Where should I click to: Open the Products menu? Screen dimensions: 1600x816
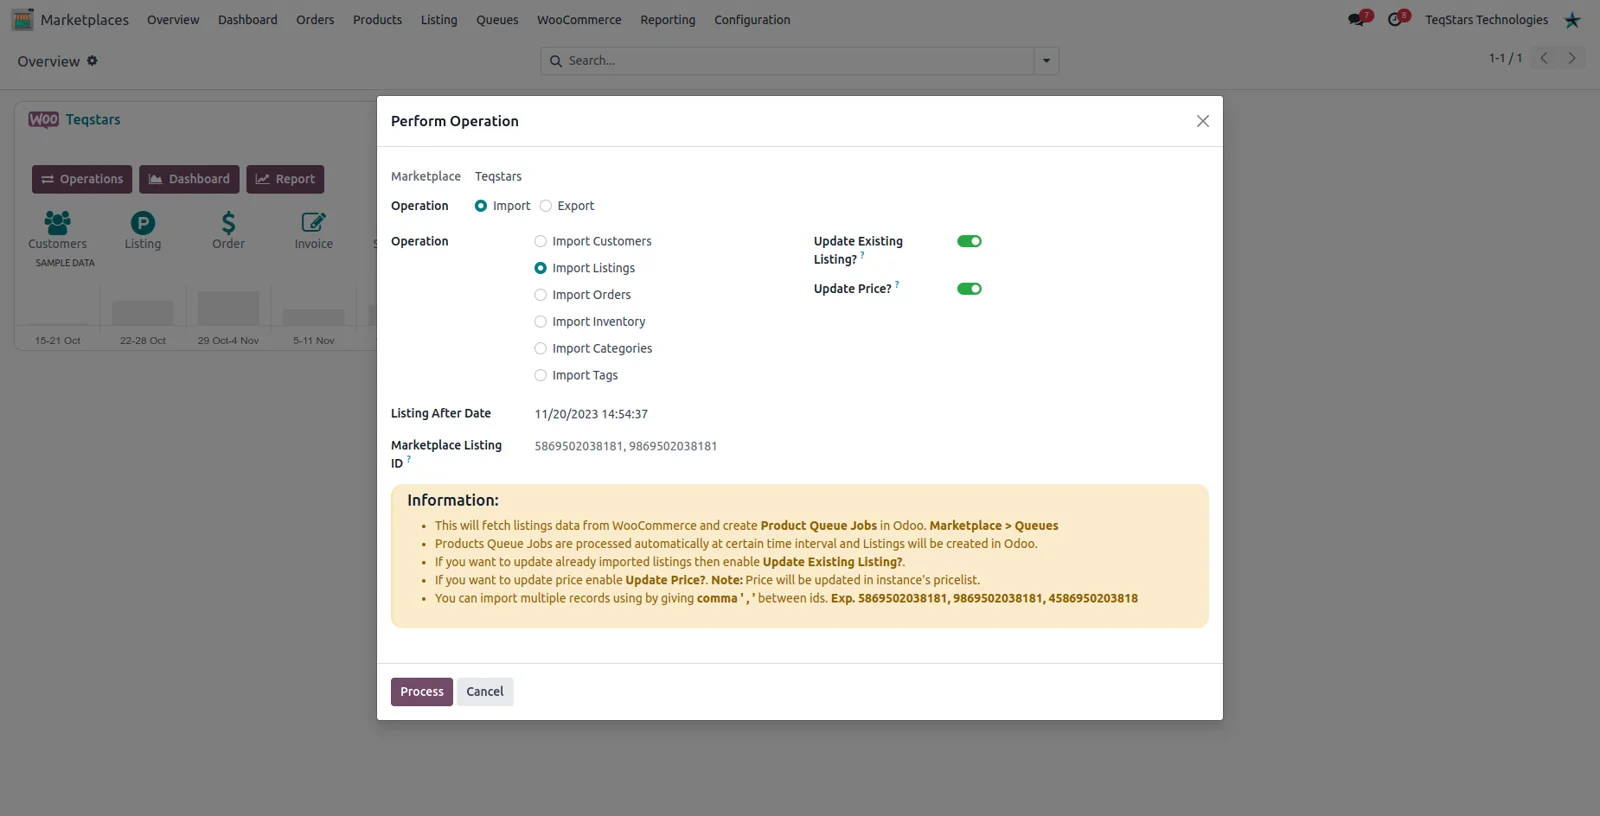click(377, 20)
